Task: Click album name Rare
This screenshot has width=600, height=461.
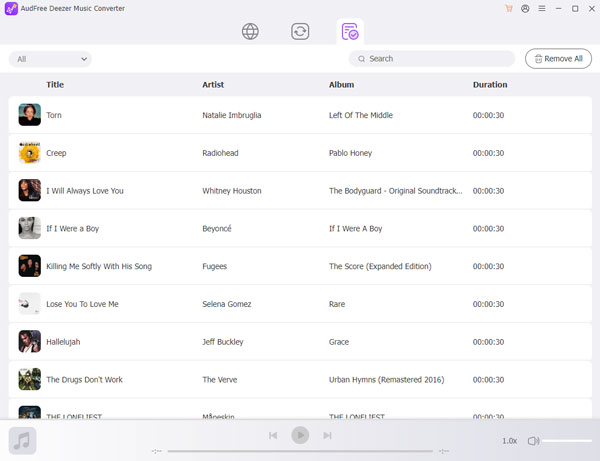Action: [337, 304]
